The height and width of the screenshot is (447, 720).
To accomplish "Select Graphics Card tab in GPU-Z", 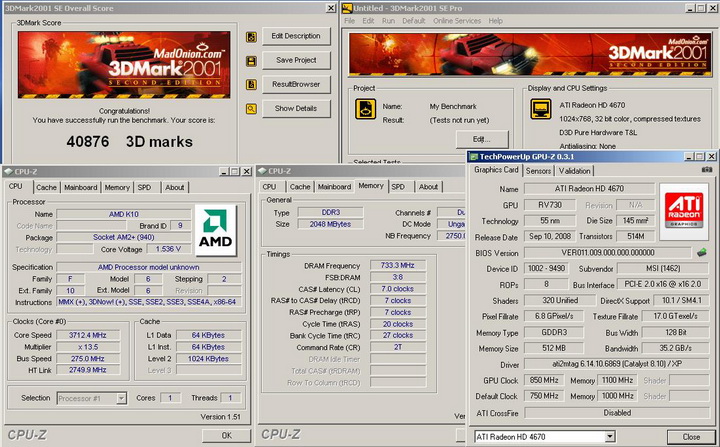I will pyautogui.click(x=496, y=170).
